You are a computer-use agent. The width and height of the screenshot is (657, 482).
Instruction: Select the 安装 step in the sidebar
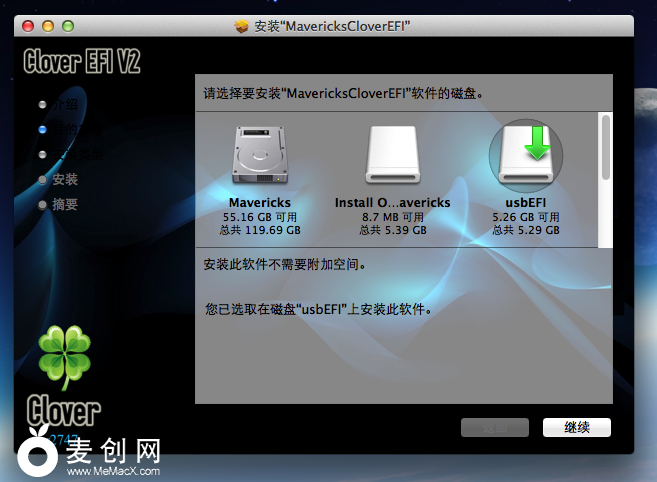(65, 179)
